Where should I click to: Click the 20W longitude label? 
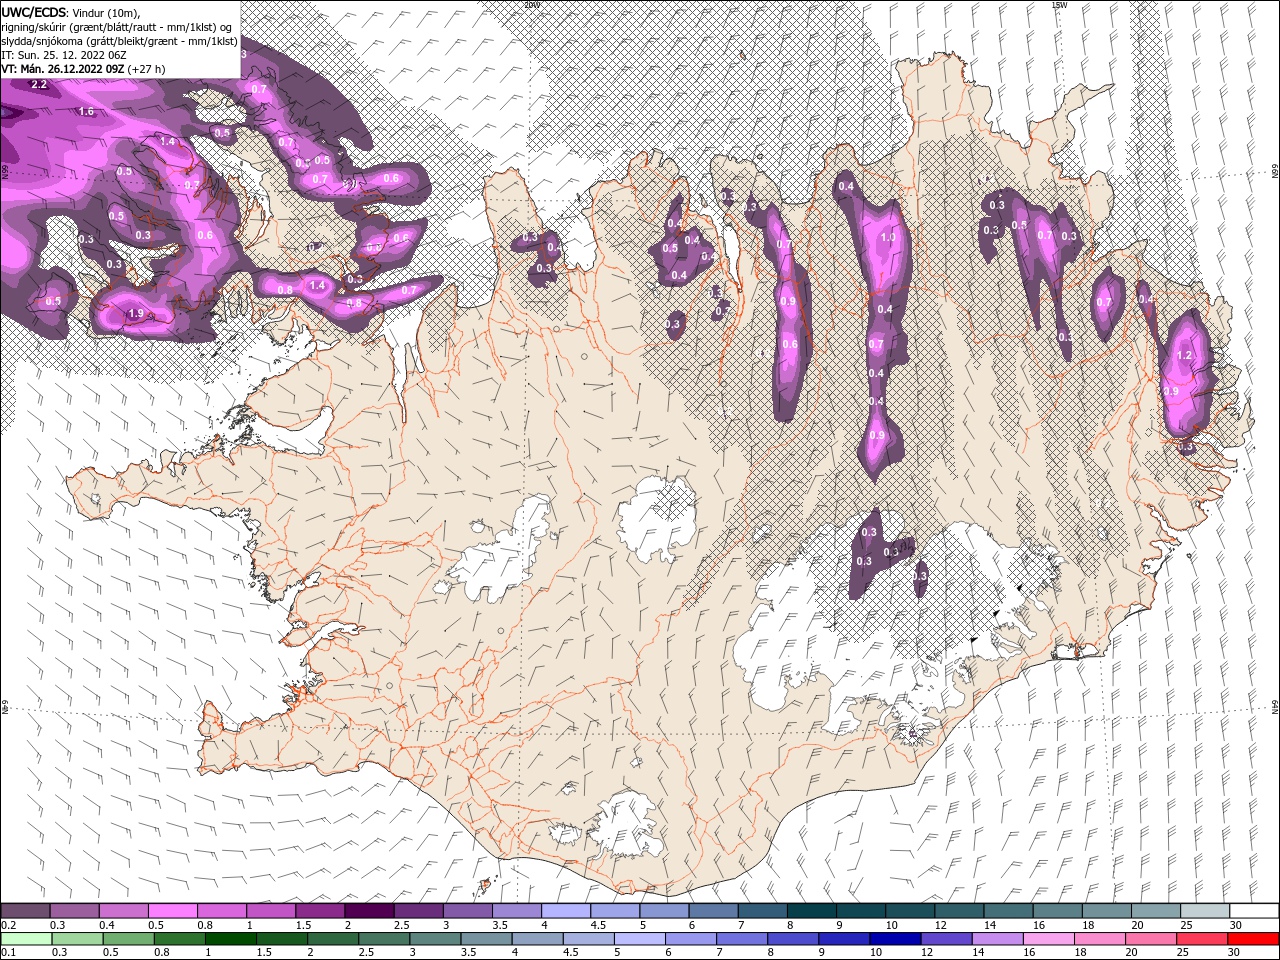pyautogui.click(x=532, y=4)
